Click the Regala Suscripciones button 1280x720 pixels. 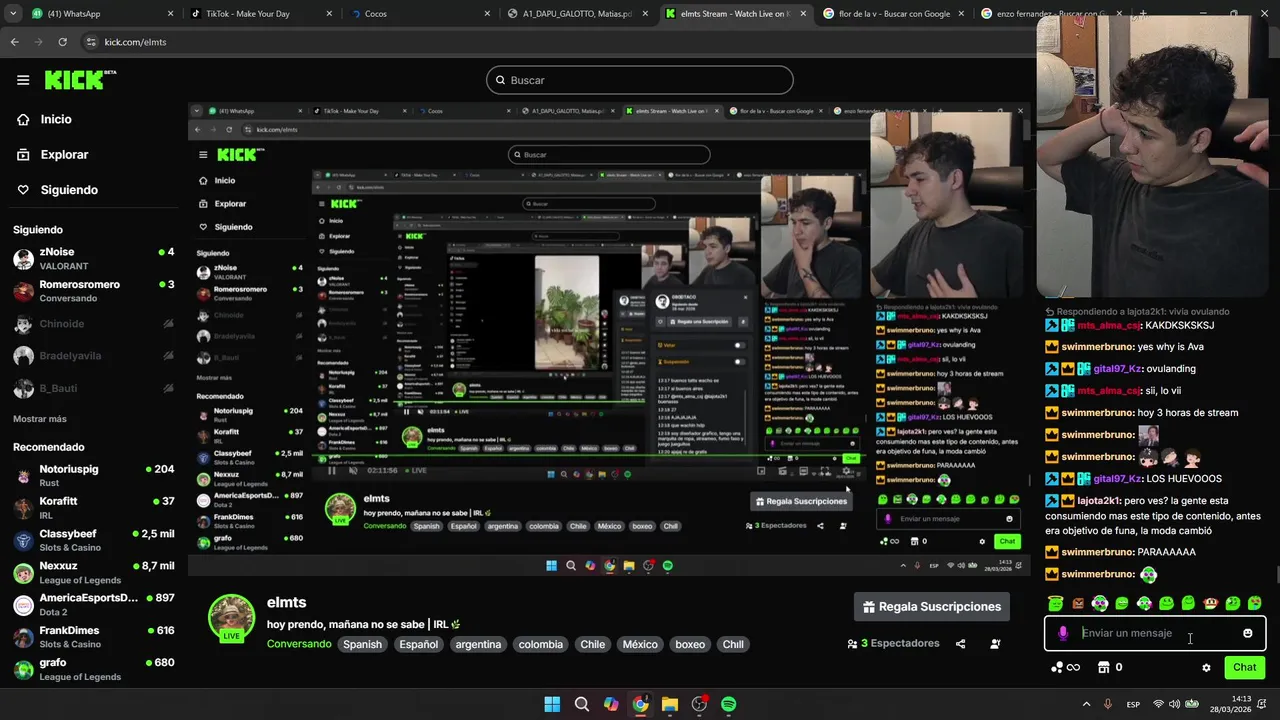click(x=932, y=607)
